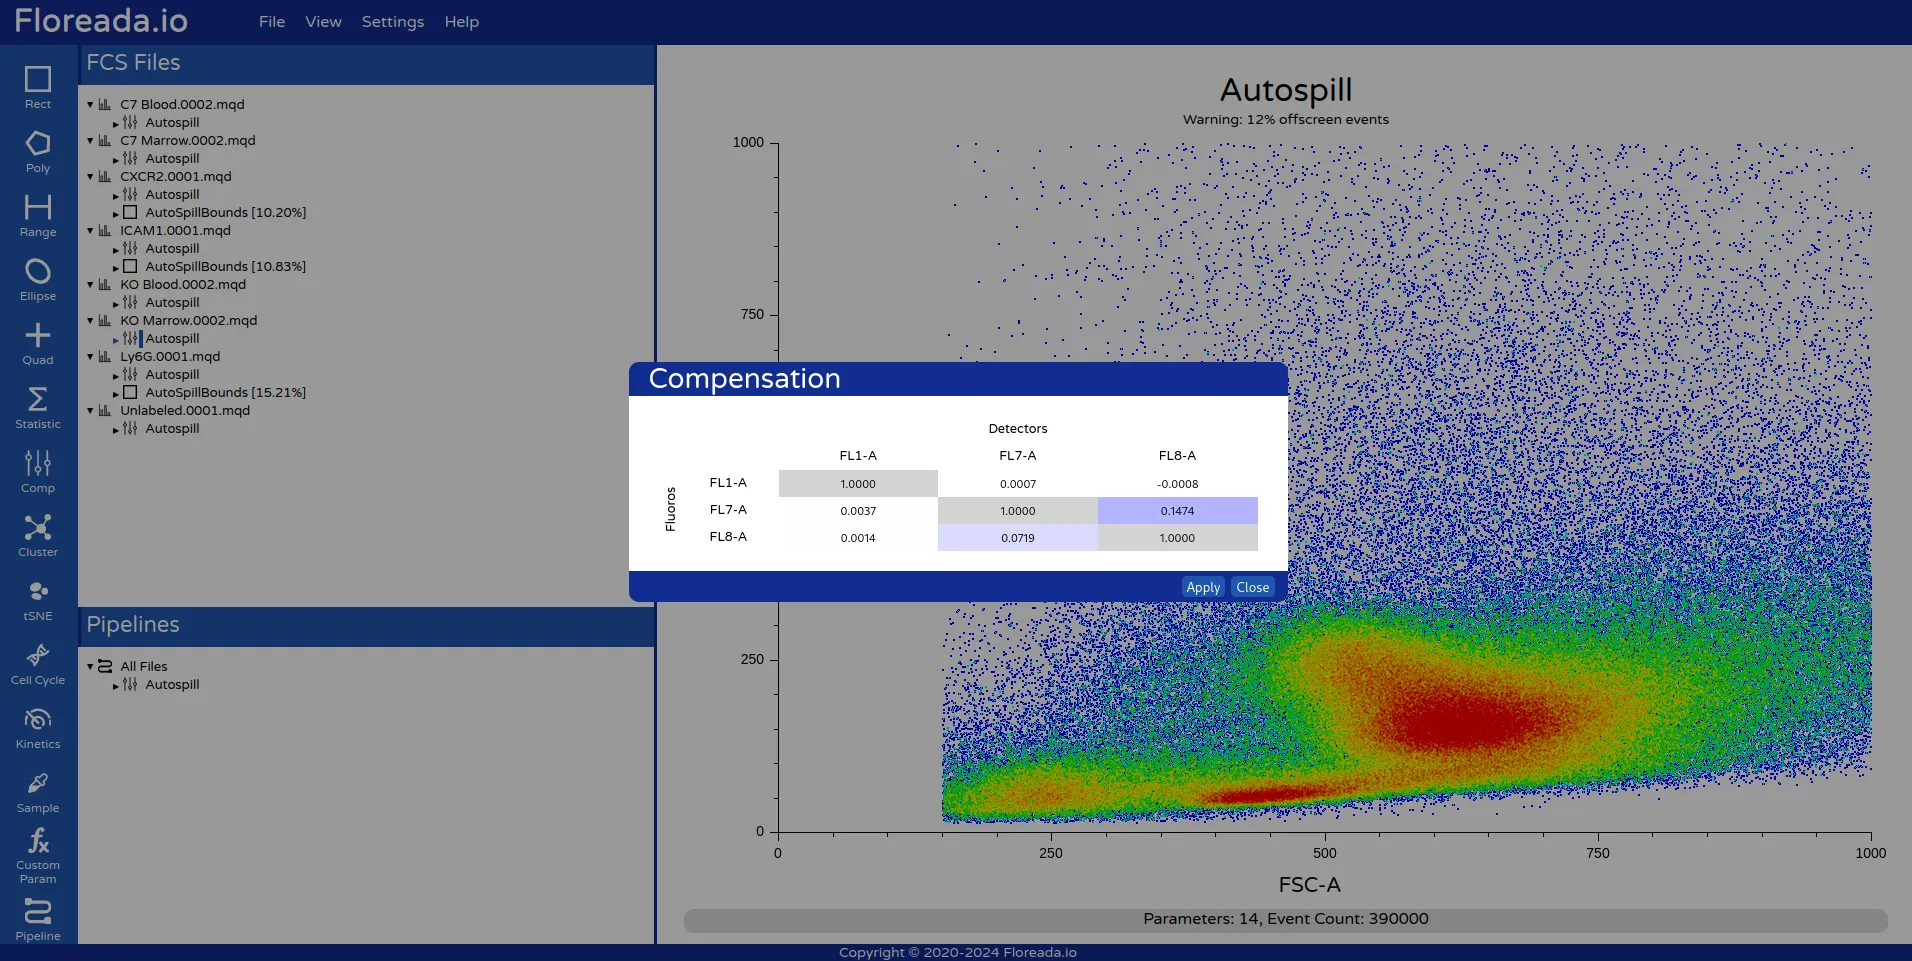Select the Poly gate tool

click(x=38, y=151)
